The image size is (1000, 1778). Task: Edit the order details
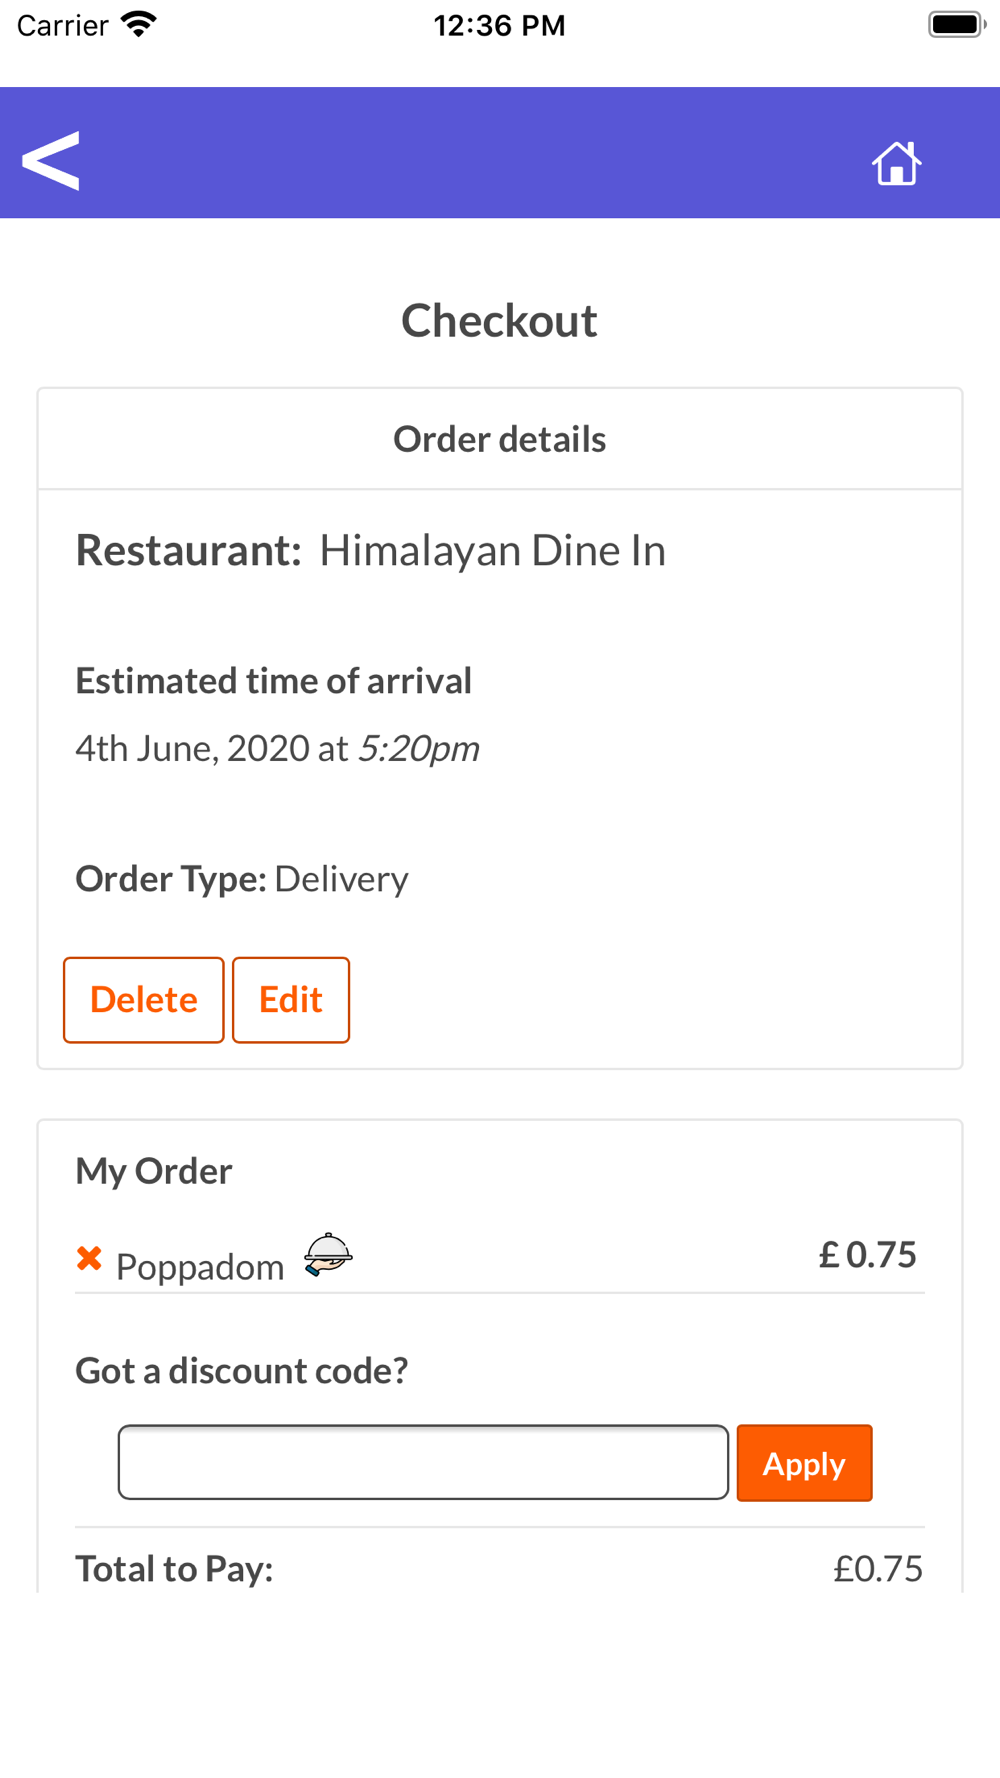coord(291,1000)
